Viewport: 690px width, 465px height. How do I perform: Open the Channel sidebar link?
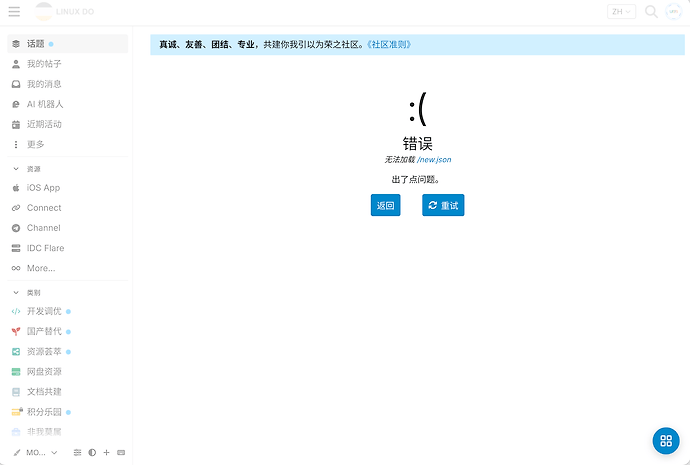coord(67,228)
